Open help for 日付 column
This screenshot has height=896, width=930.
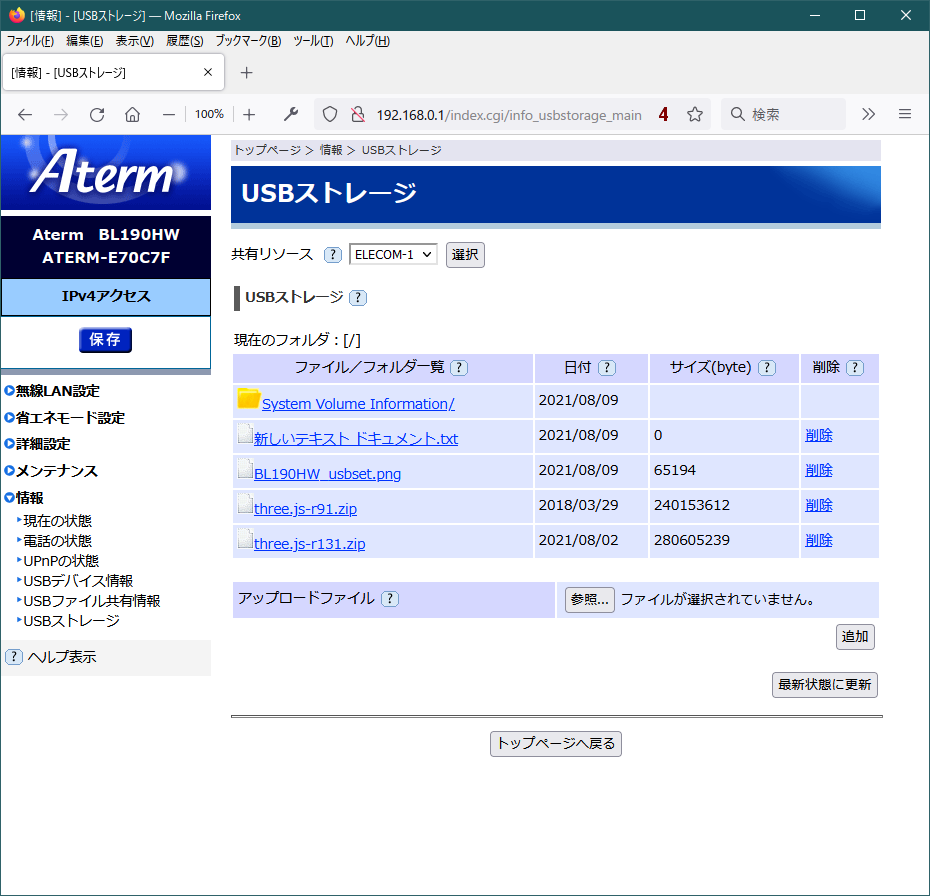(607, 368)
